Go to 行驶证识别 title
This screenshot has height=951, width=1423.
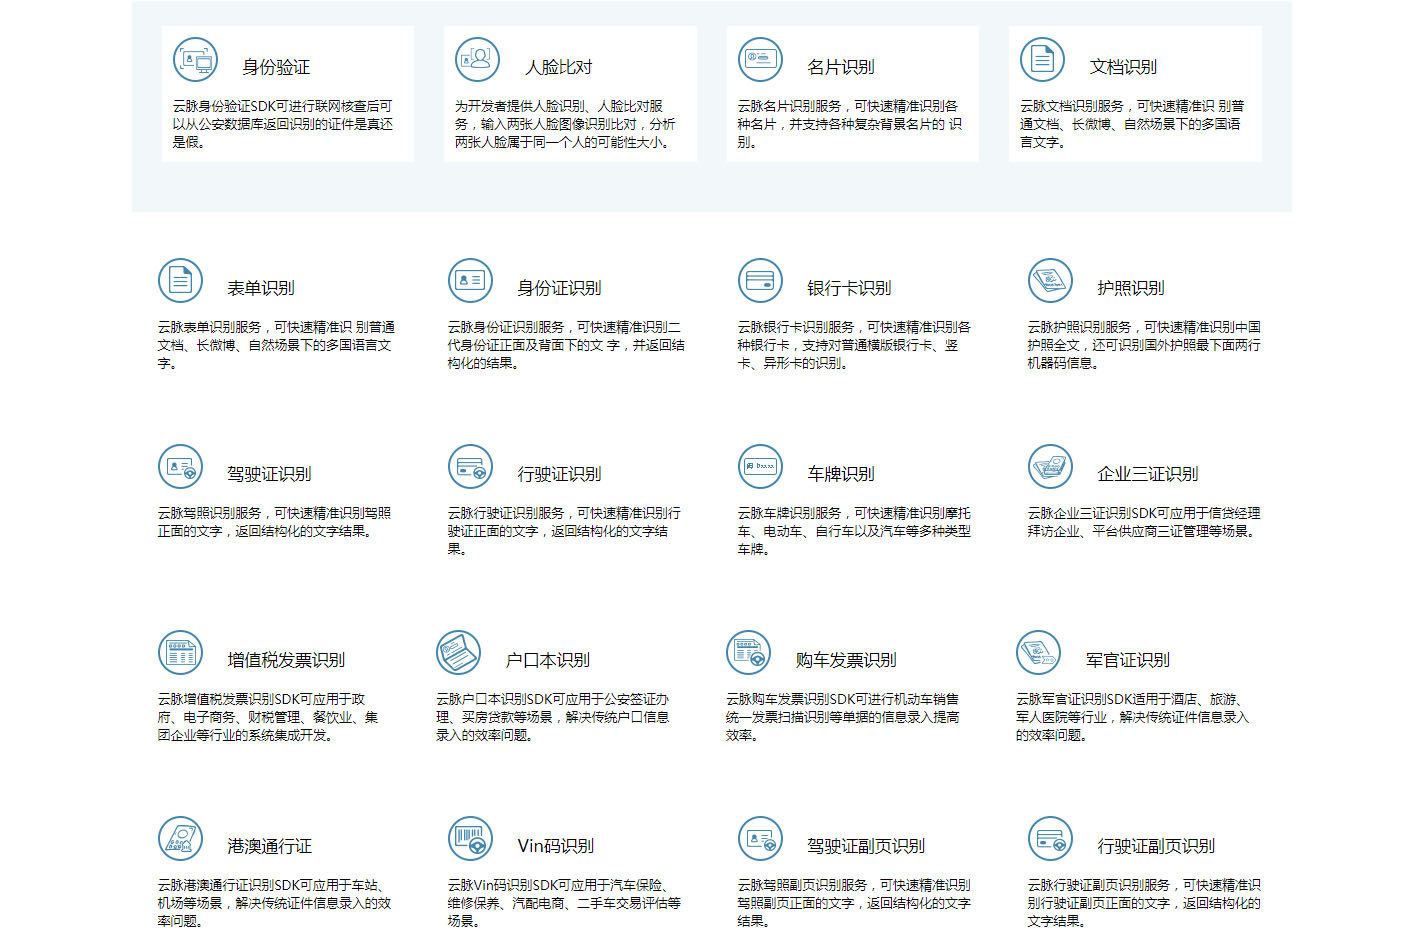coord(559,474)
